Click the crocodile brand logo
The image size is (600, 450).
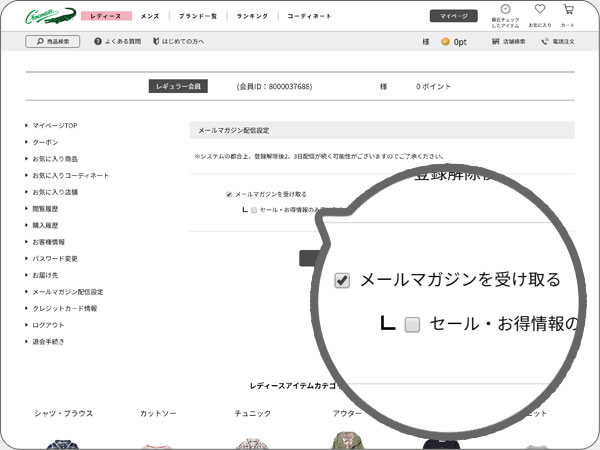coord(51,15)
